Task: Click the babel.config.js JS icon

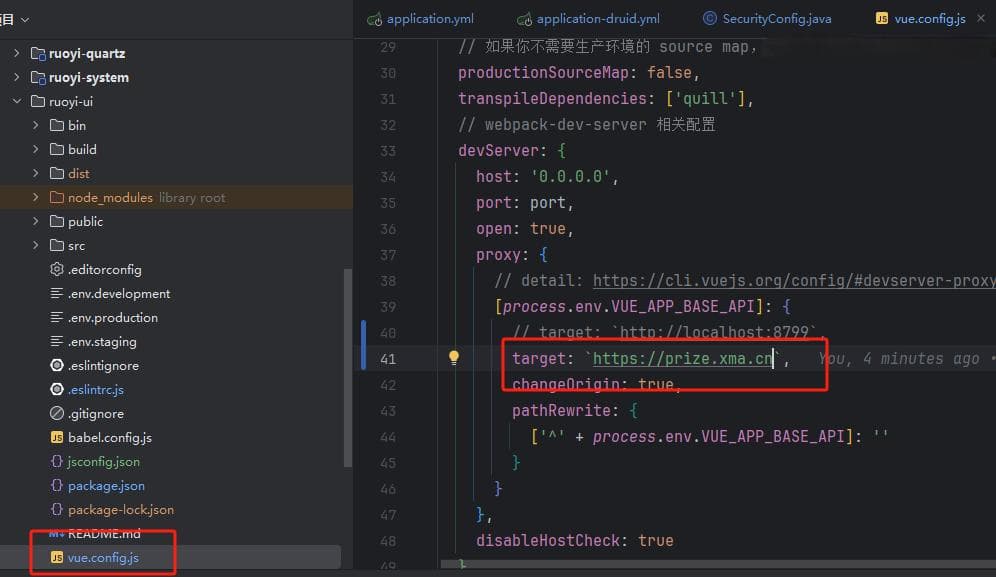Action: tap(57, 437)
